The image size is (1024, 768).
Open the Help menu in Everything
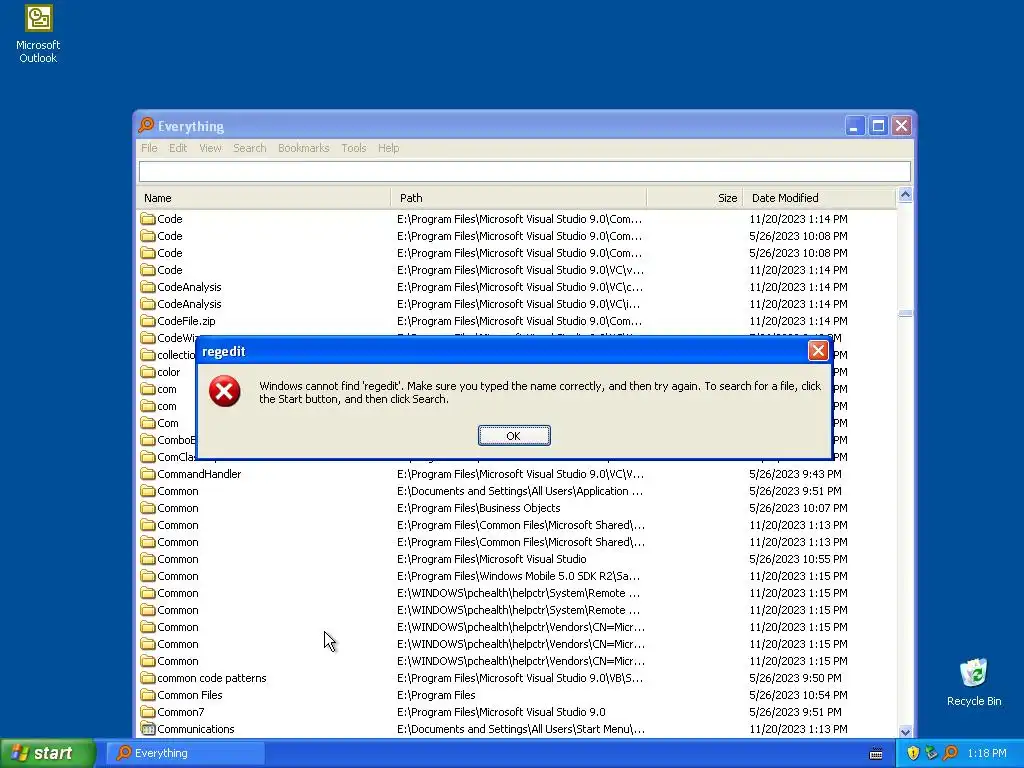tap(388, 148)
